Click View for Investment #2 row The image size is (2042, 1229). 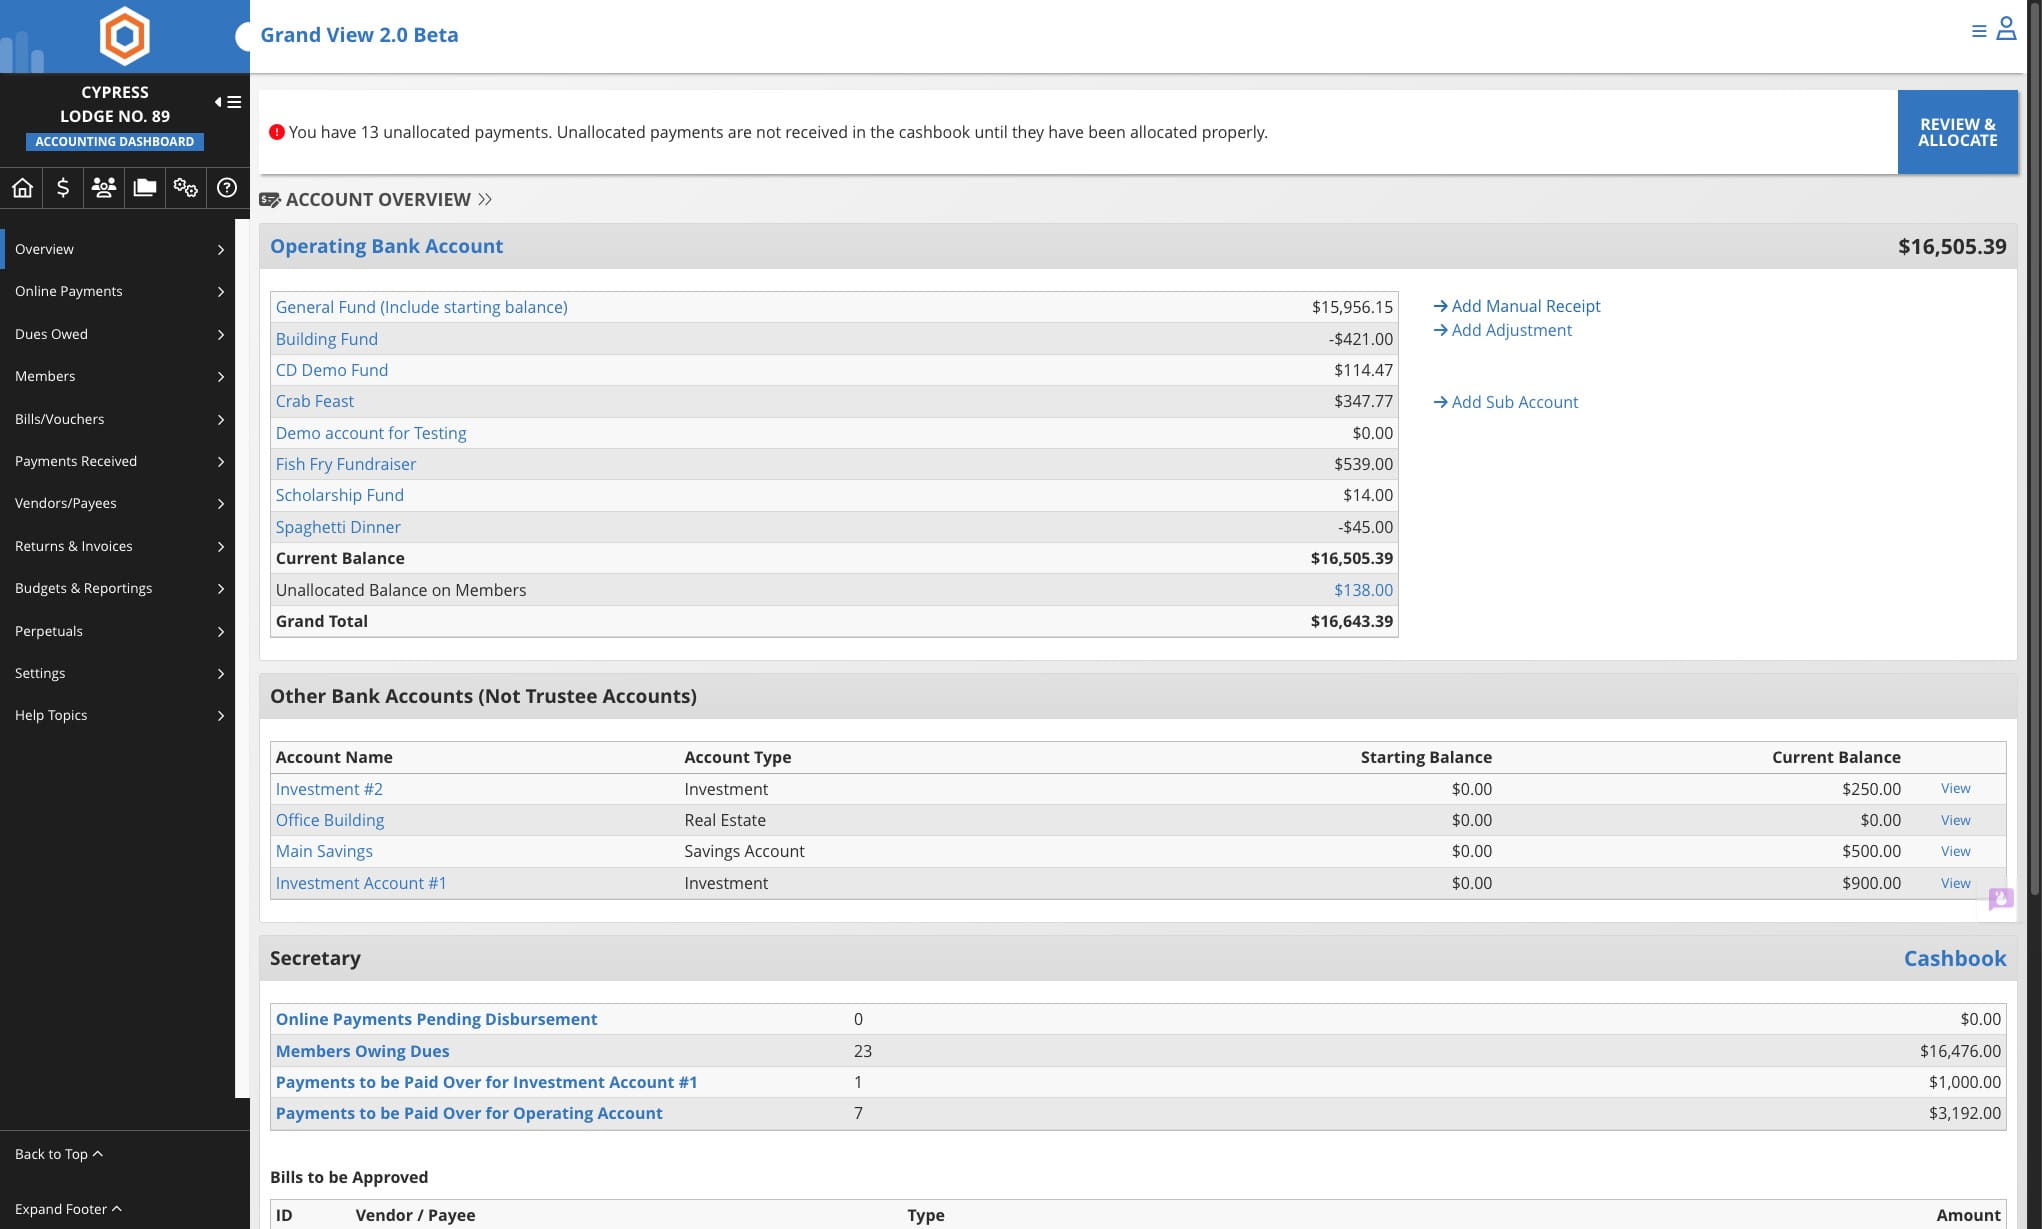pyautogui.click(x=1955, y=788)
